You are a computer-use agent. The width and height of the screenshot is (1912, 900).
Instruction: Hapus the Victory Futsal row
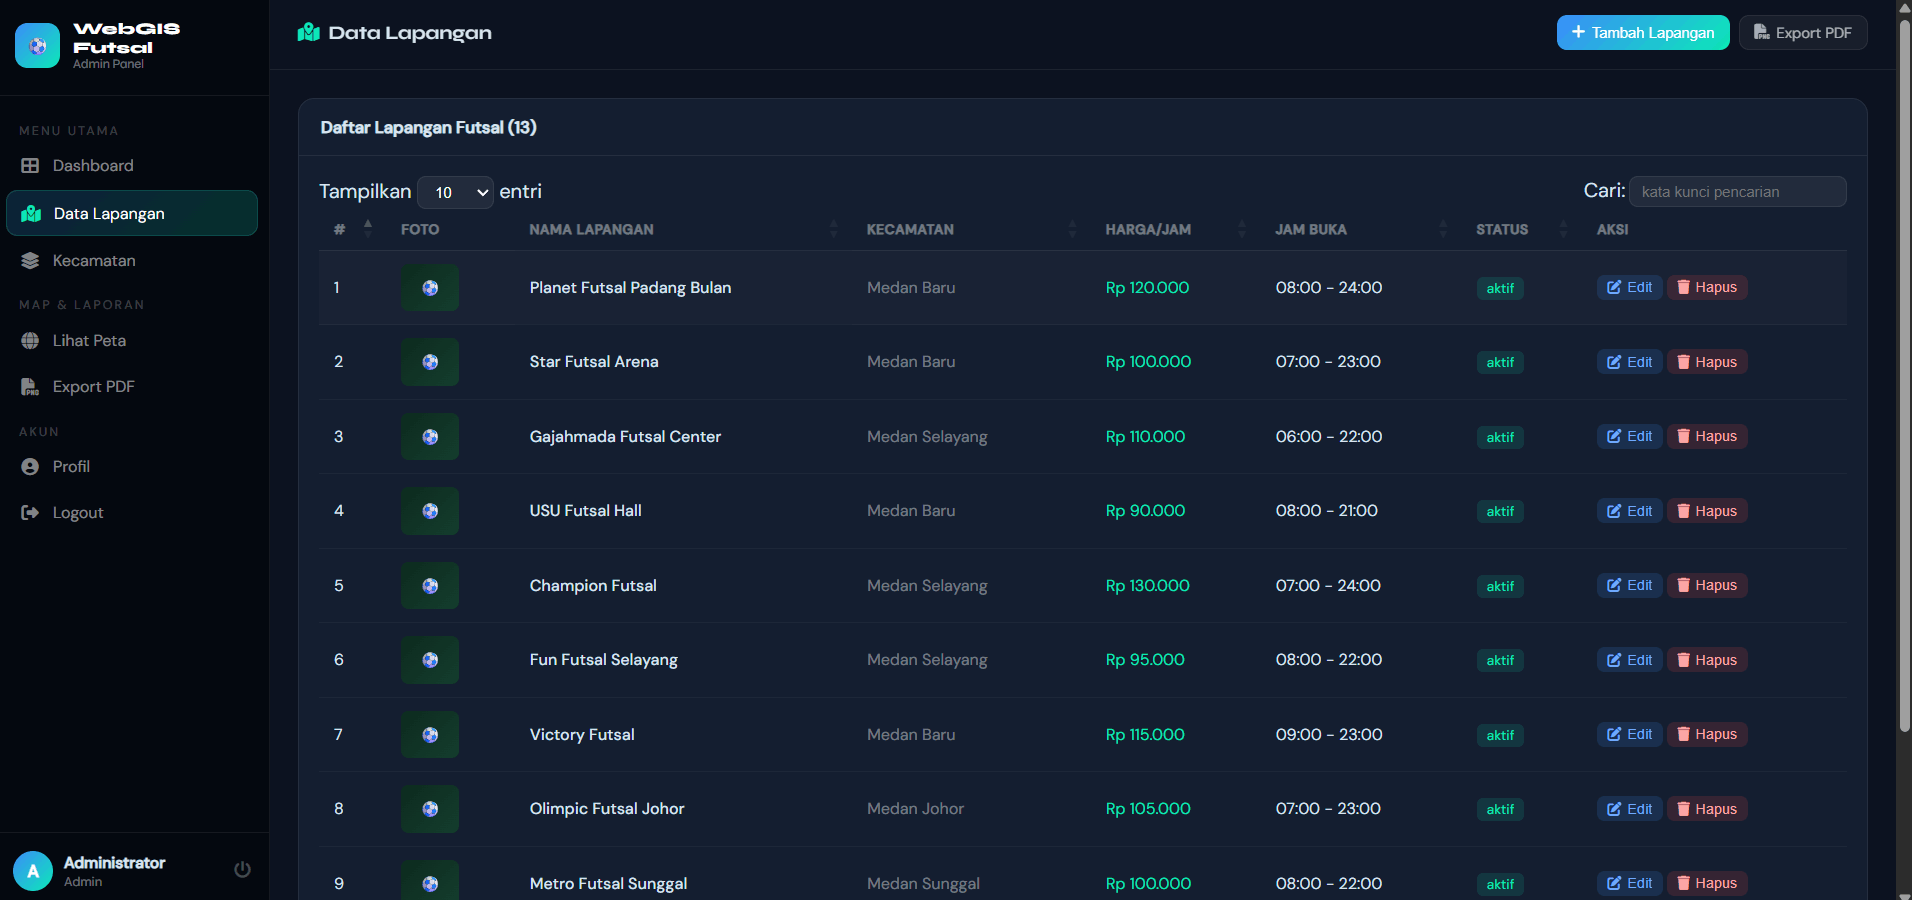1707,734
